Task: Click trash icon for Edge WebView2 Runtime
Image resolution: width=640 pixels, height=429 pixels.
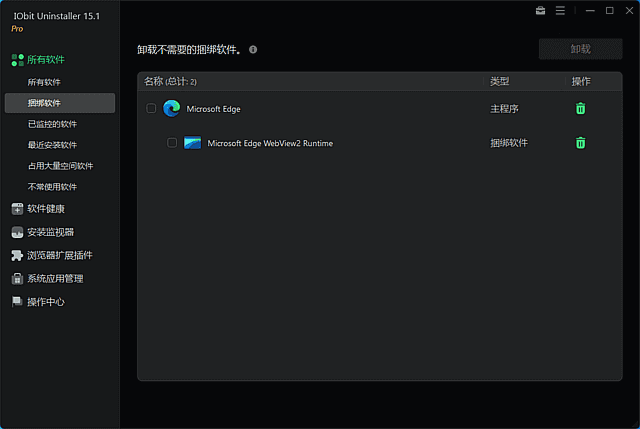Action: tap(581, 143)
